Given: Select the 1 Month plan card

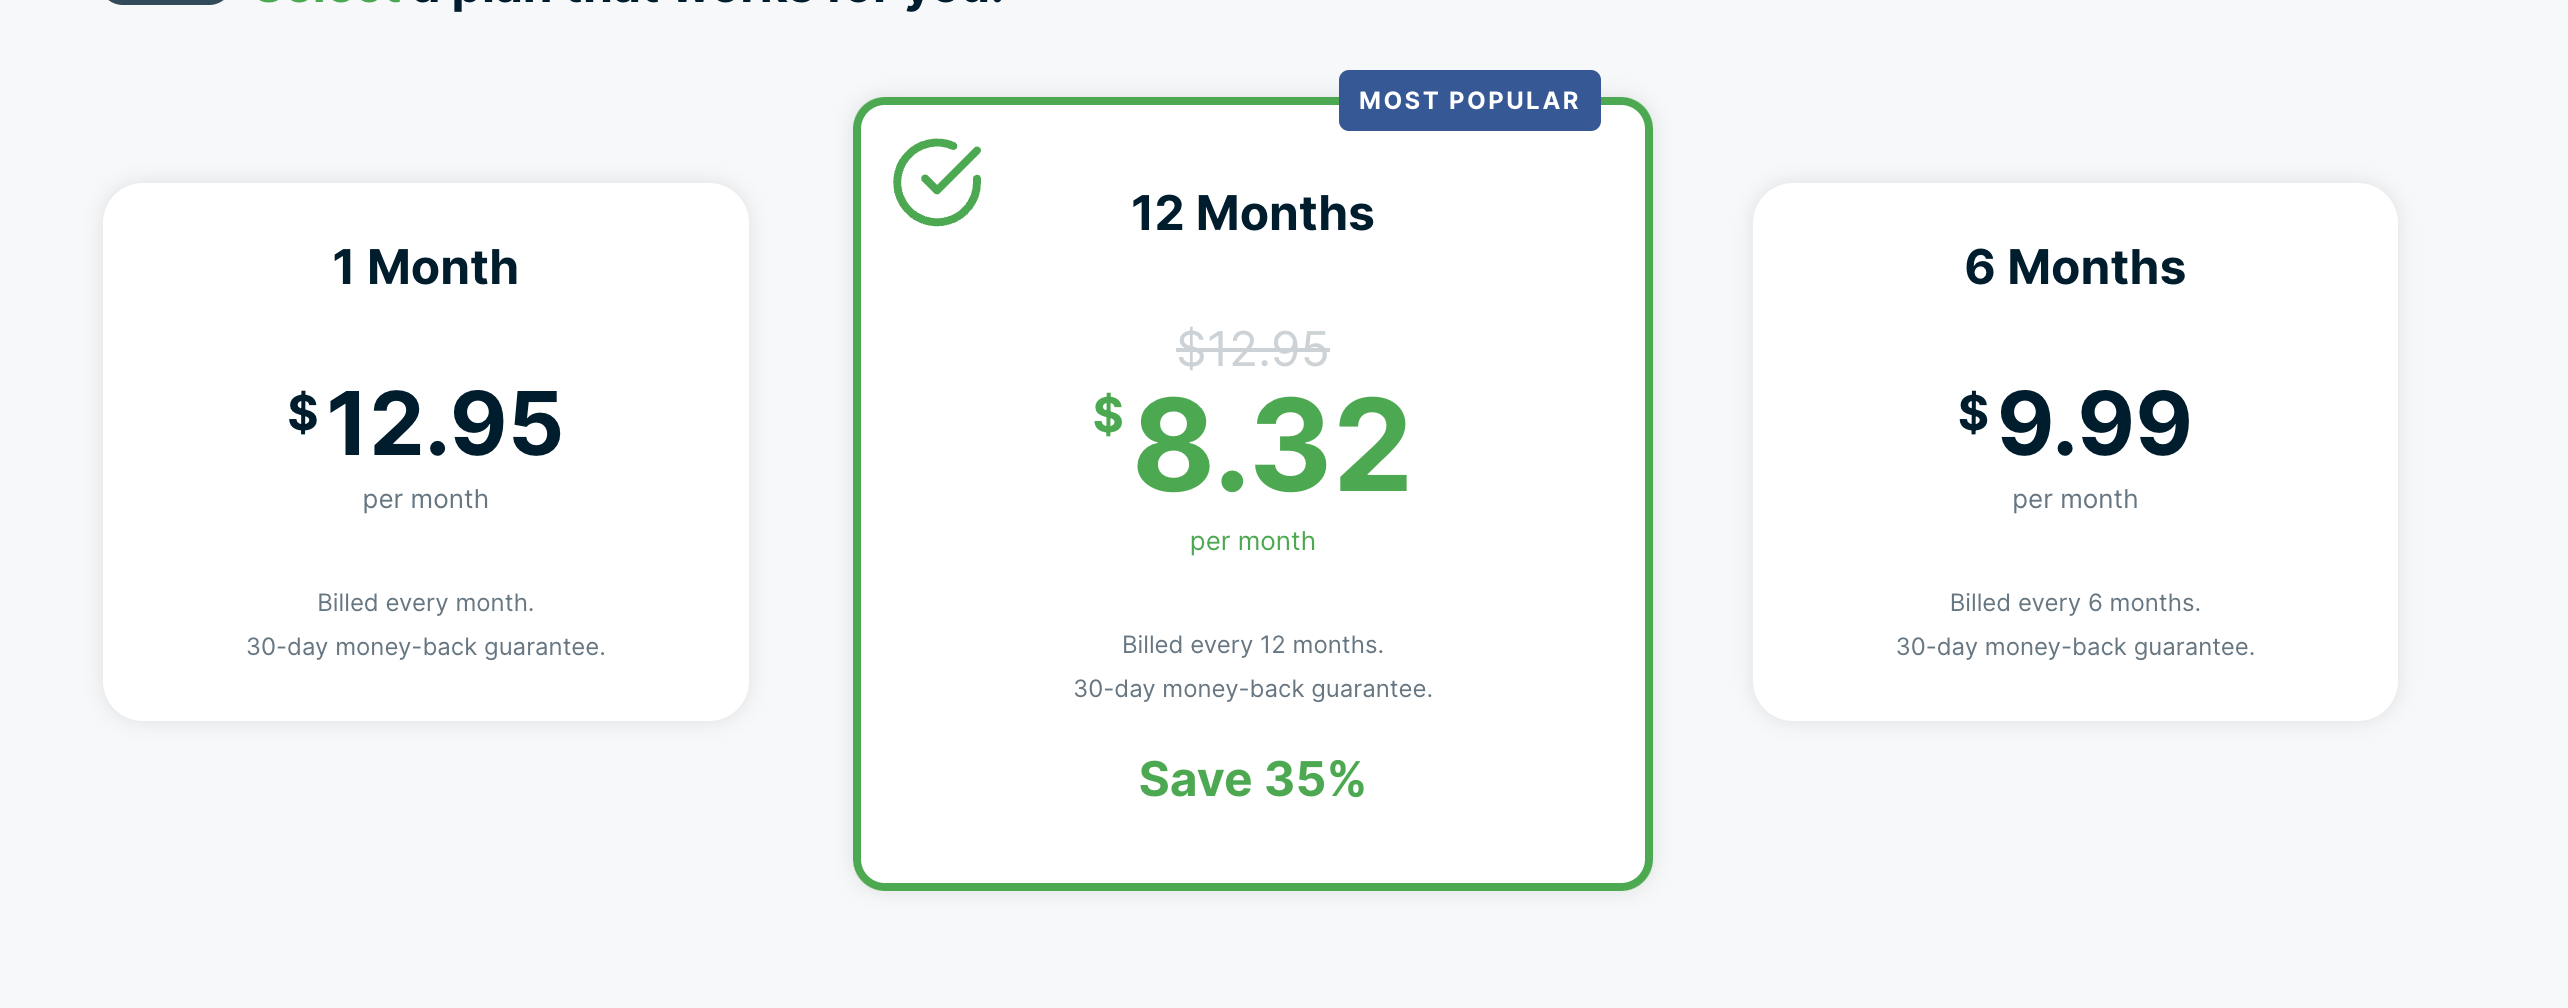Looking at the screenshot, I should coord(426,452).
